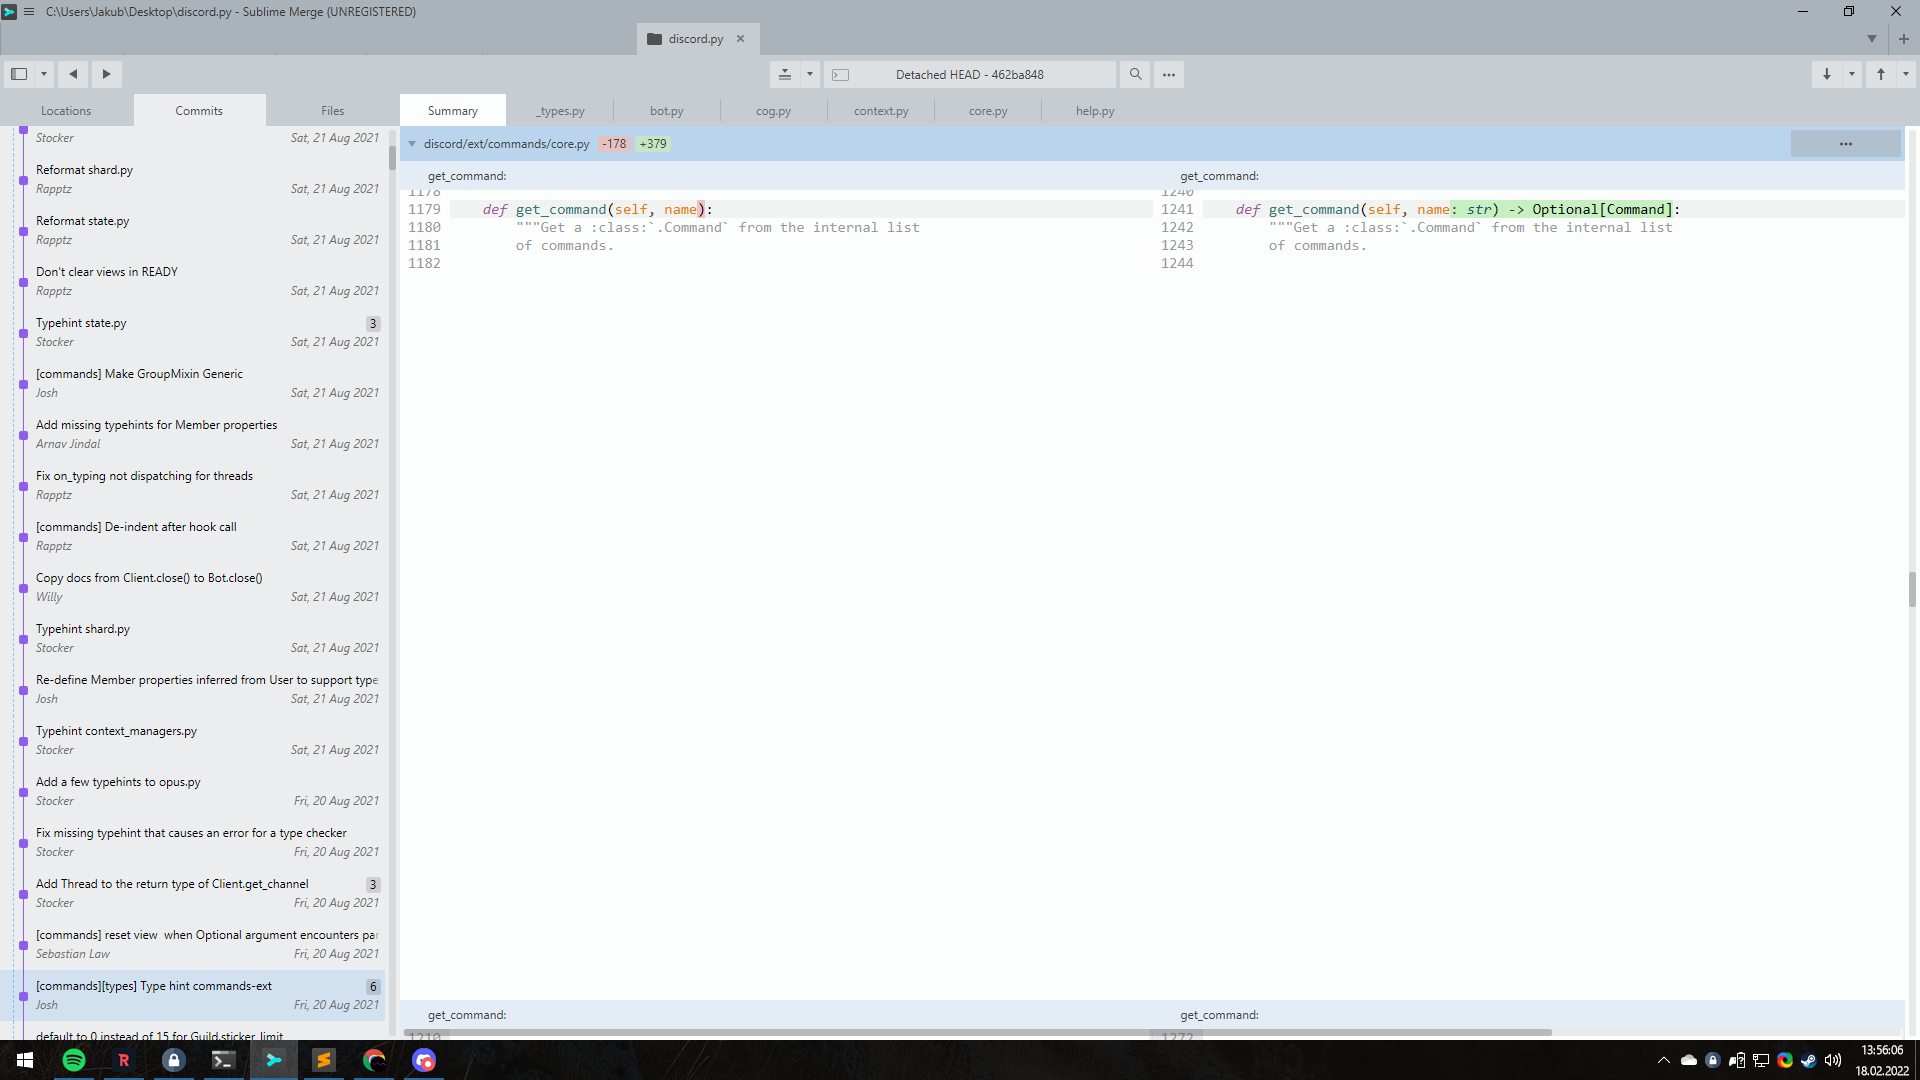Switch to the Locations tab
Screen dimensions: 1920x1080
[66, 111]
